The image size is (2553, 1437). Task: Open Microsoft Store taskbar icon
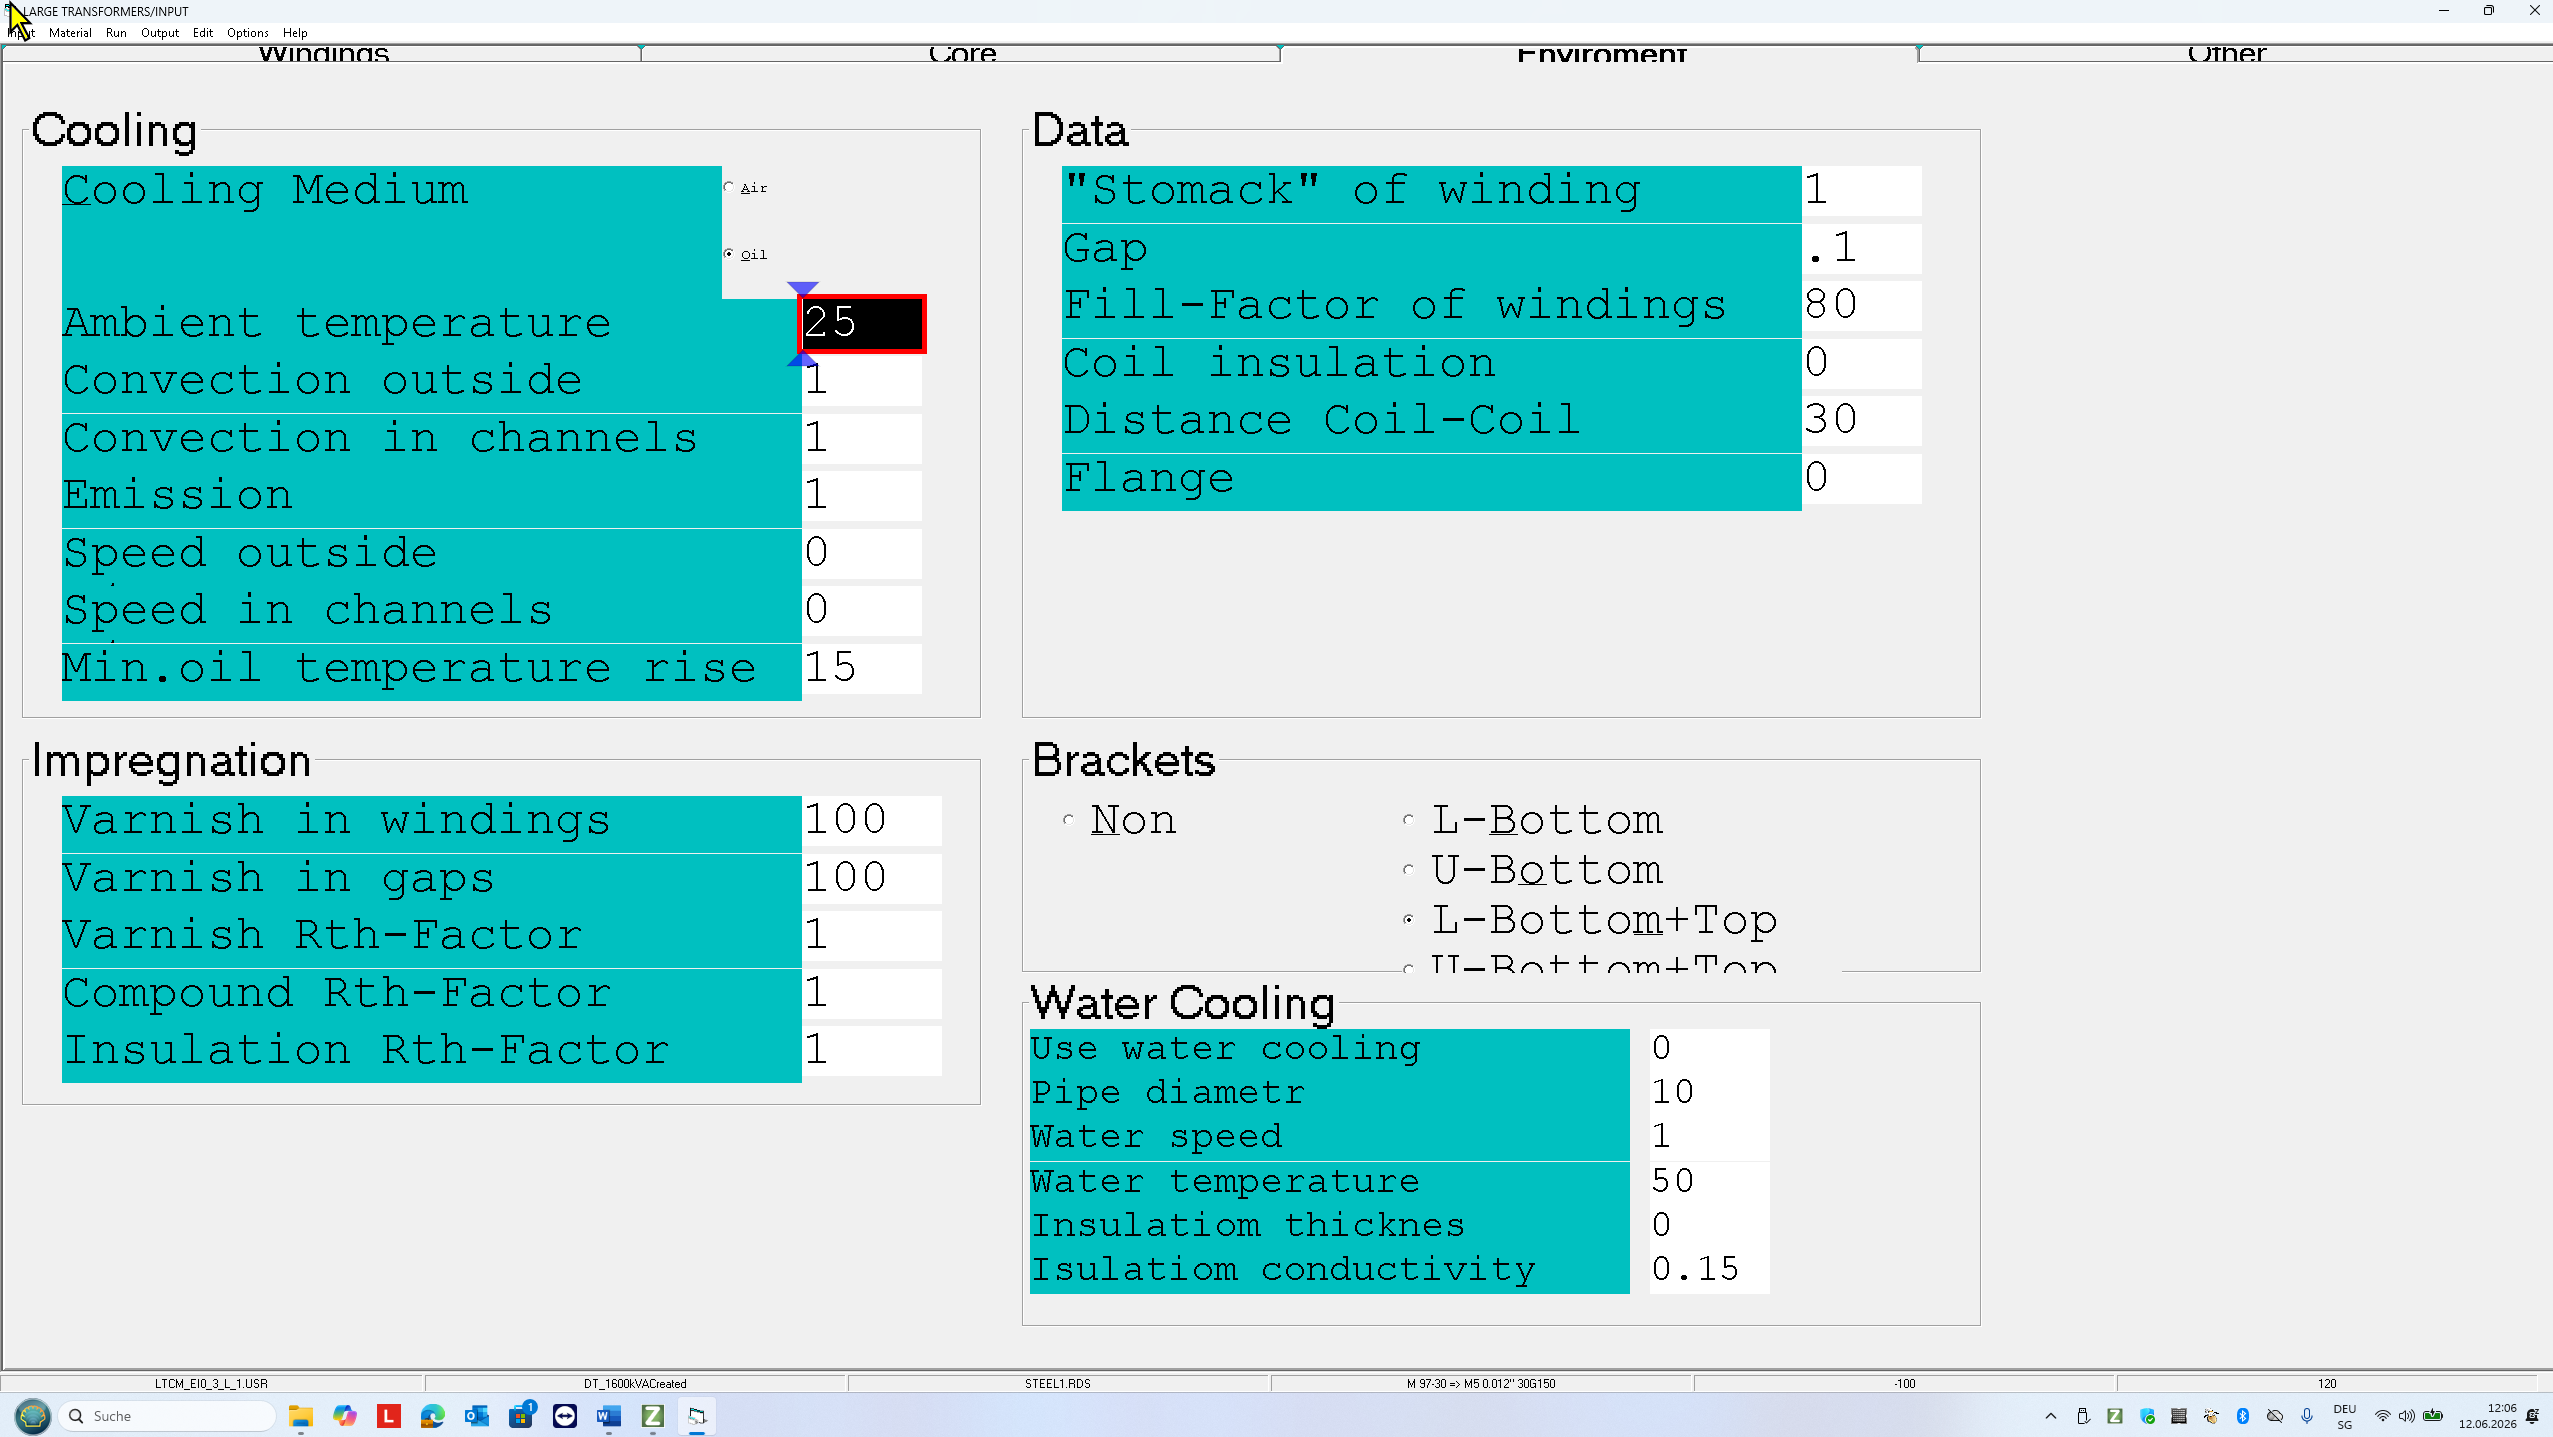[521, 1416]
